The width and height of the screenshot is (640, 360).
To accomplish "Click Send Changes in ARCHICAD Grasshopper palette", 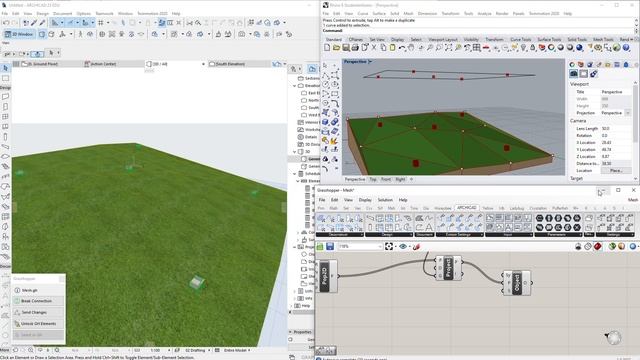I will [38, 312].
